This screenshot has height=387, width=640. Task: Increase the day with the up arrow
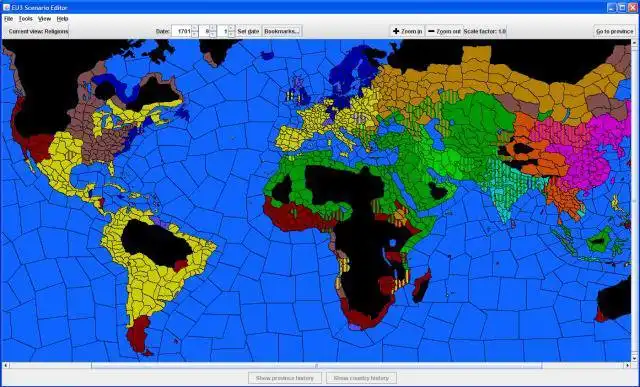pos(231,28)
